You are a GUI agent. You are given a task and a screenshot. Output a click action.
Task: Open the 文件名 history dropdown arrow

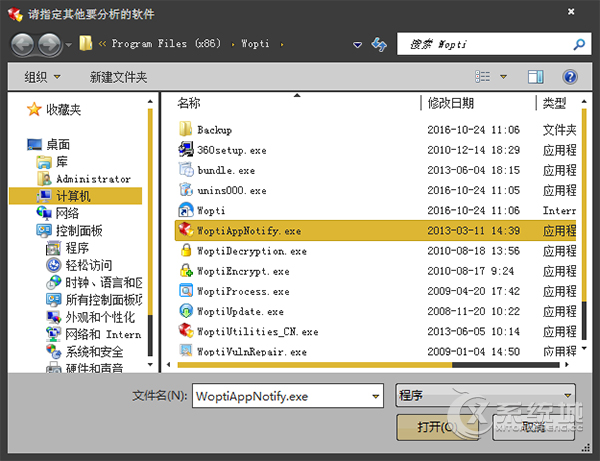376,396
